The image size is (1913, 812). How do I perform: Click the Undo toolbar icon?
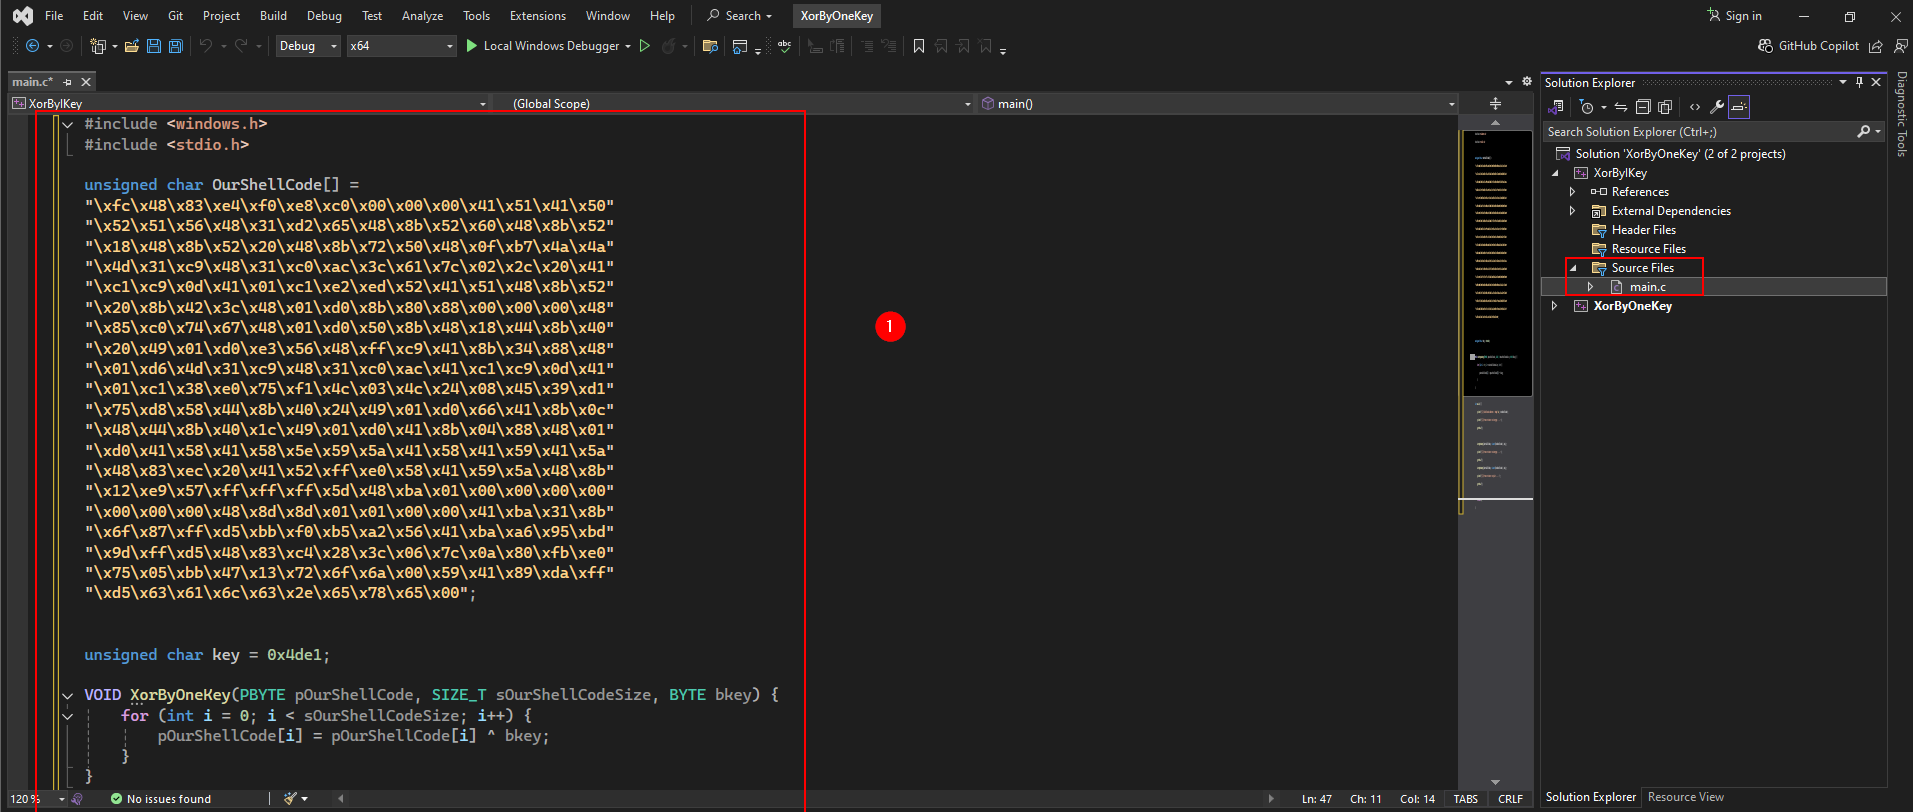click(x=206, y=46)
